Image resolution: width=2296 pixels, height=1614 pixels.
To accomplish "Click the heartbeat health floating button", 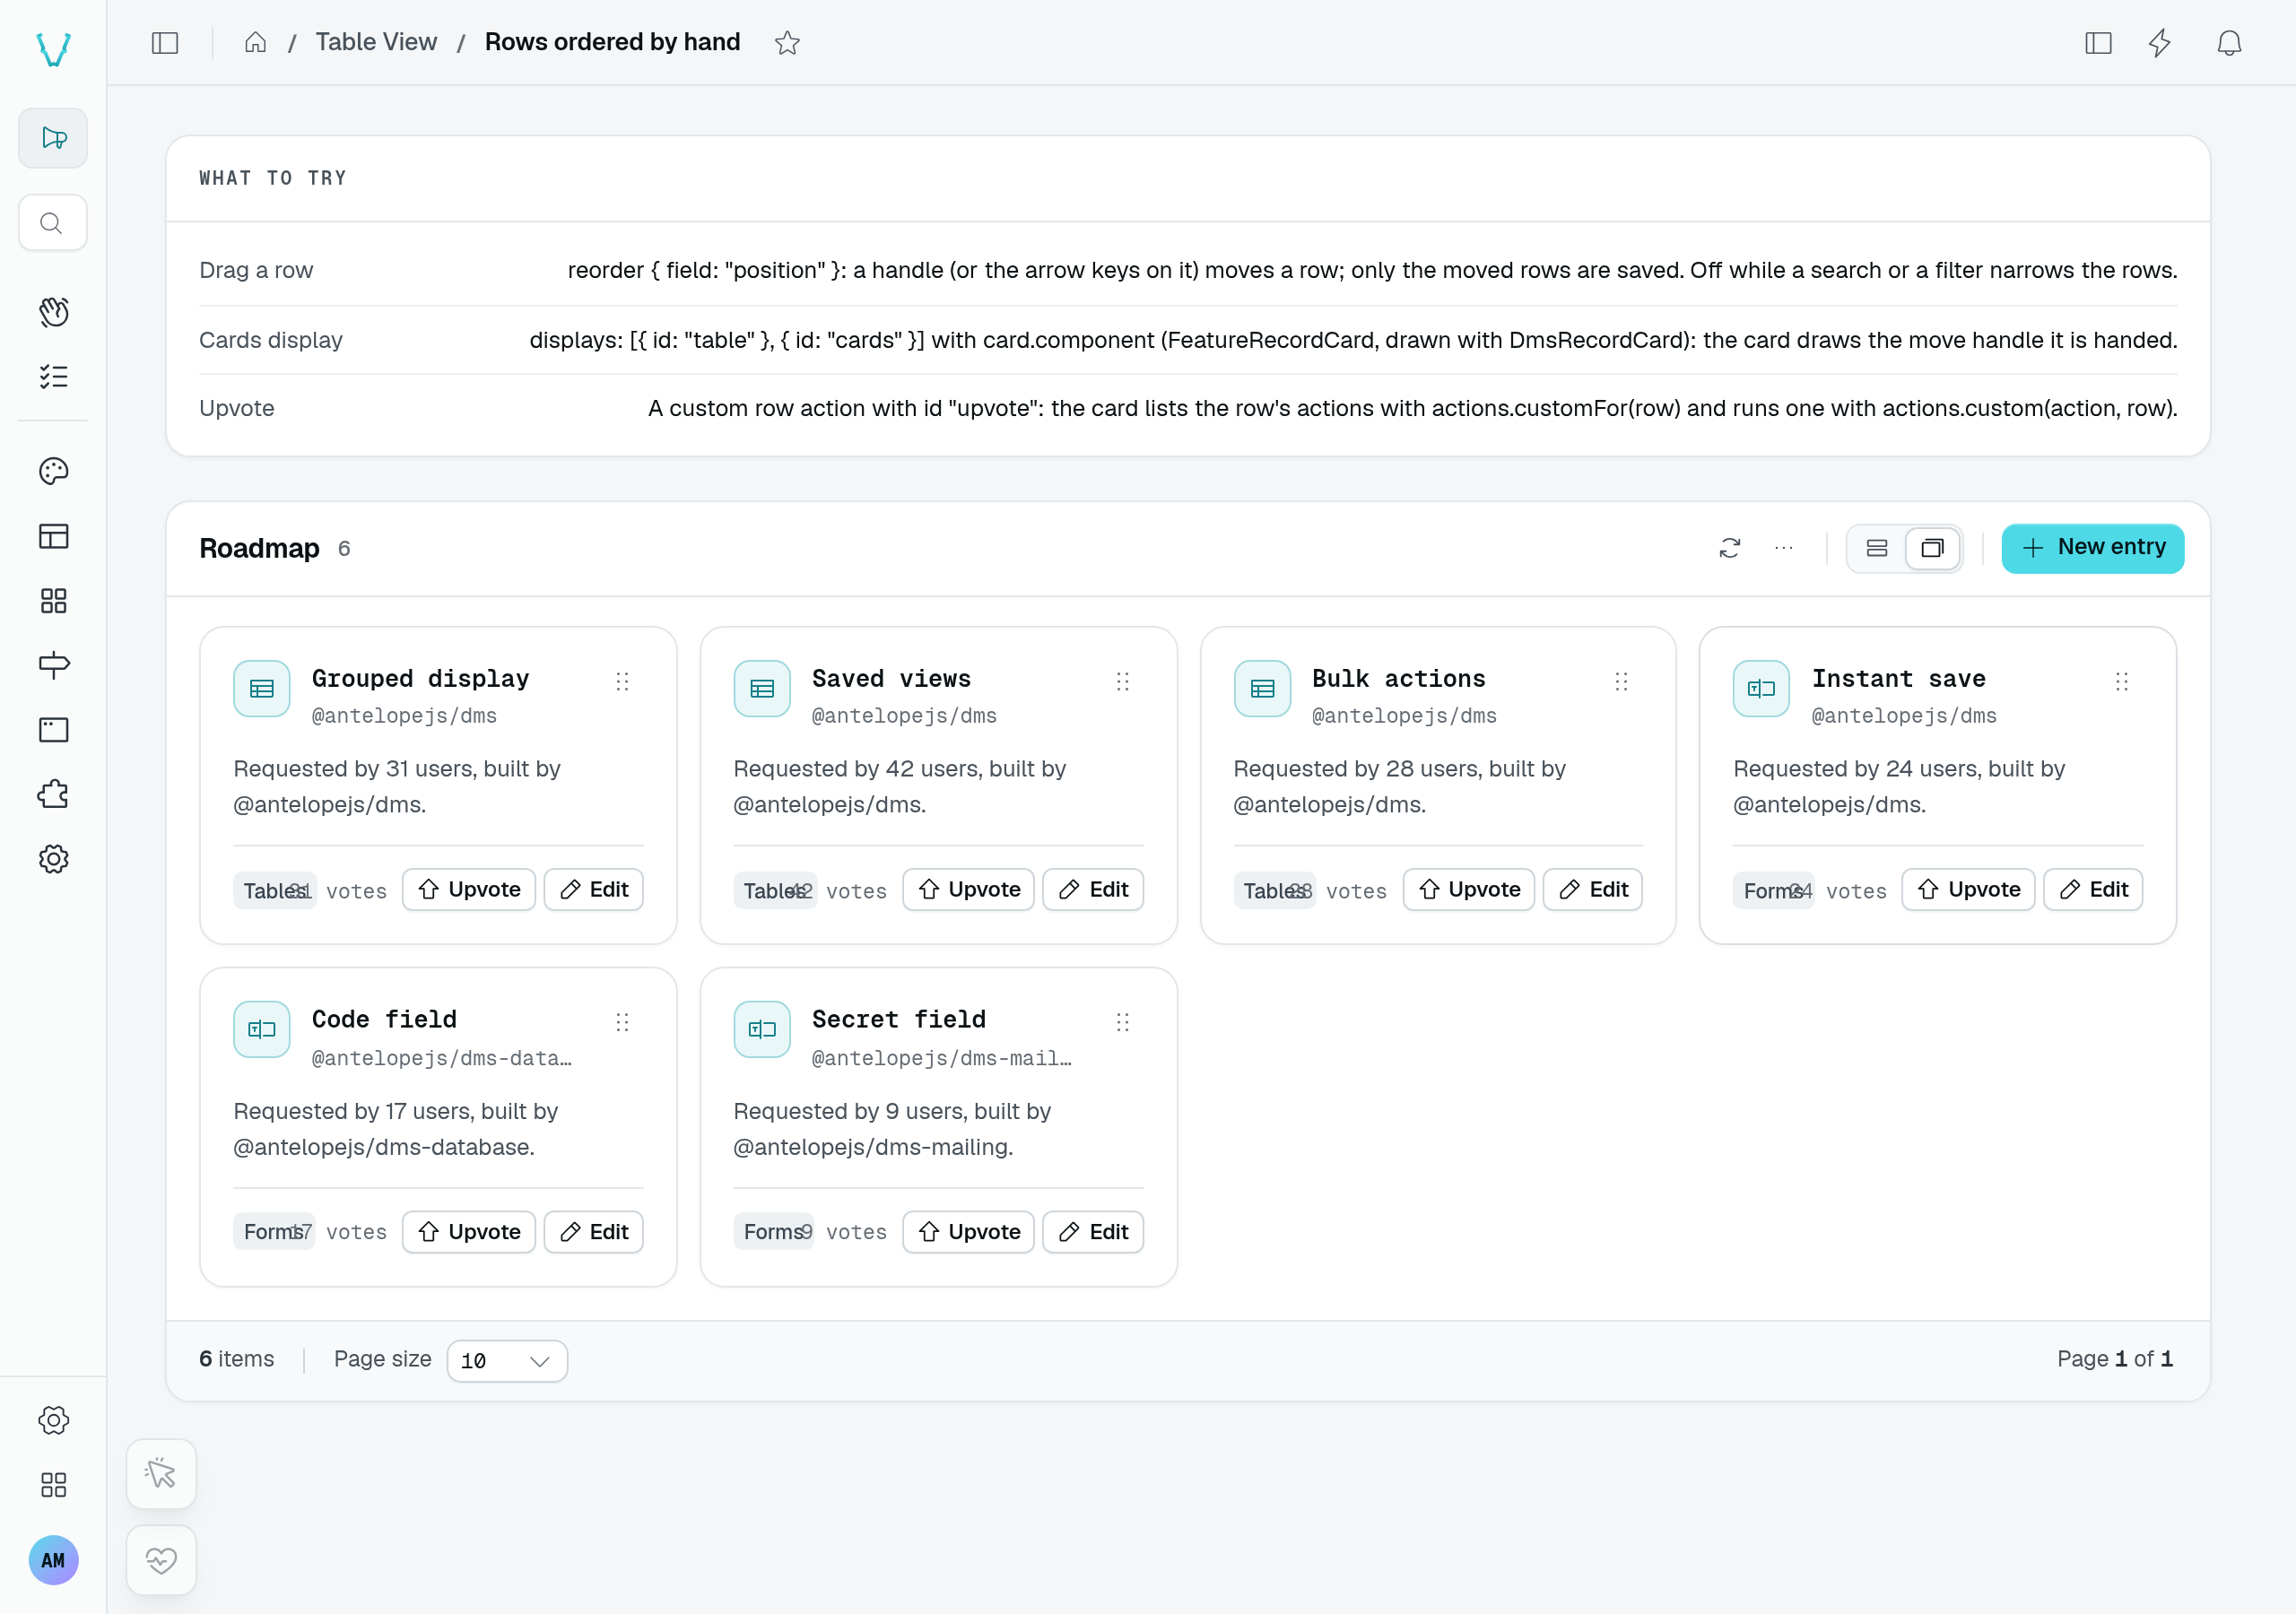I will (x=161, y=1560).
